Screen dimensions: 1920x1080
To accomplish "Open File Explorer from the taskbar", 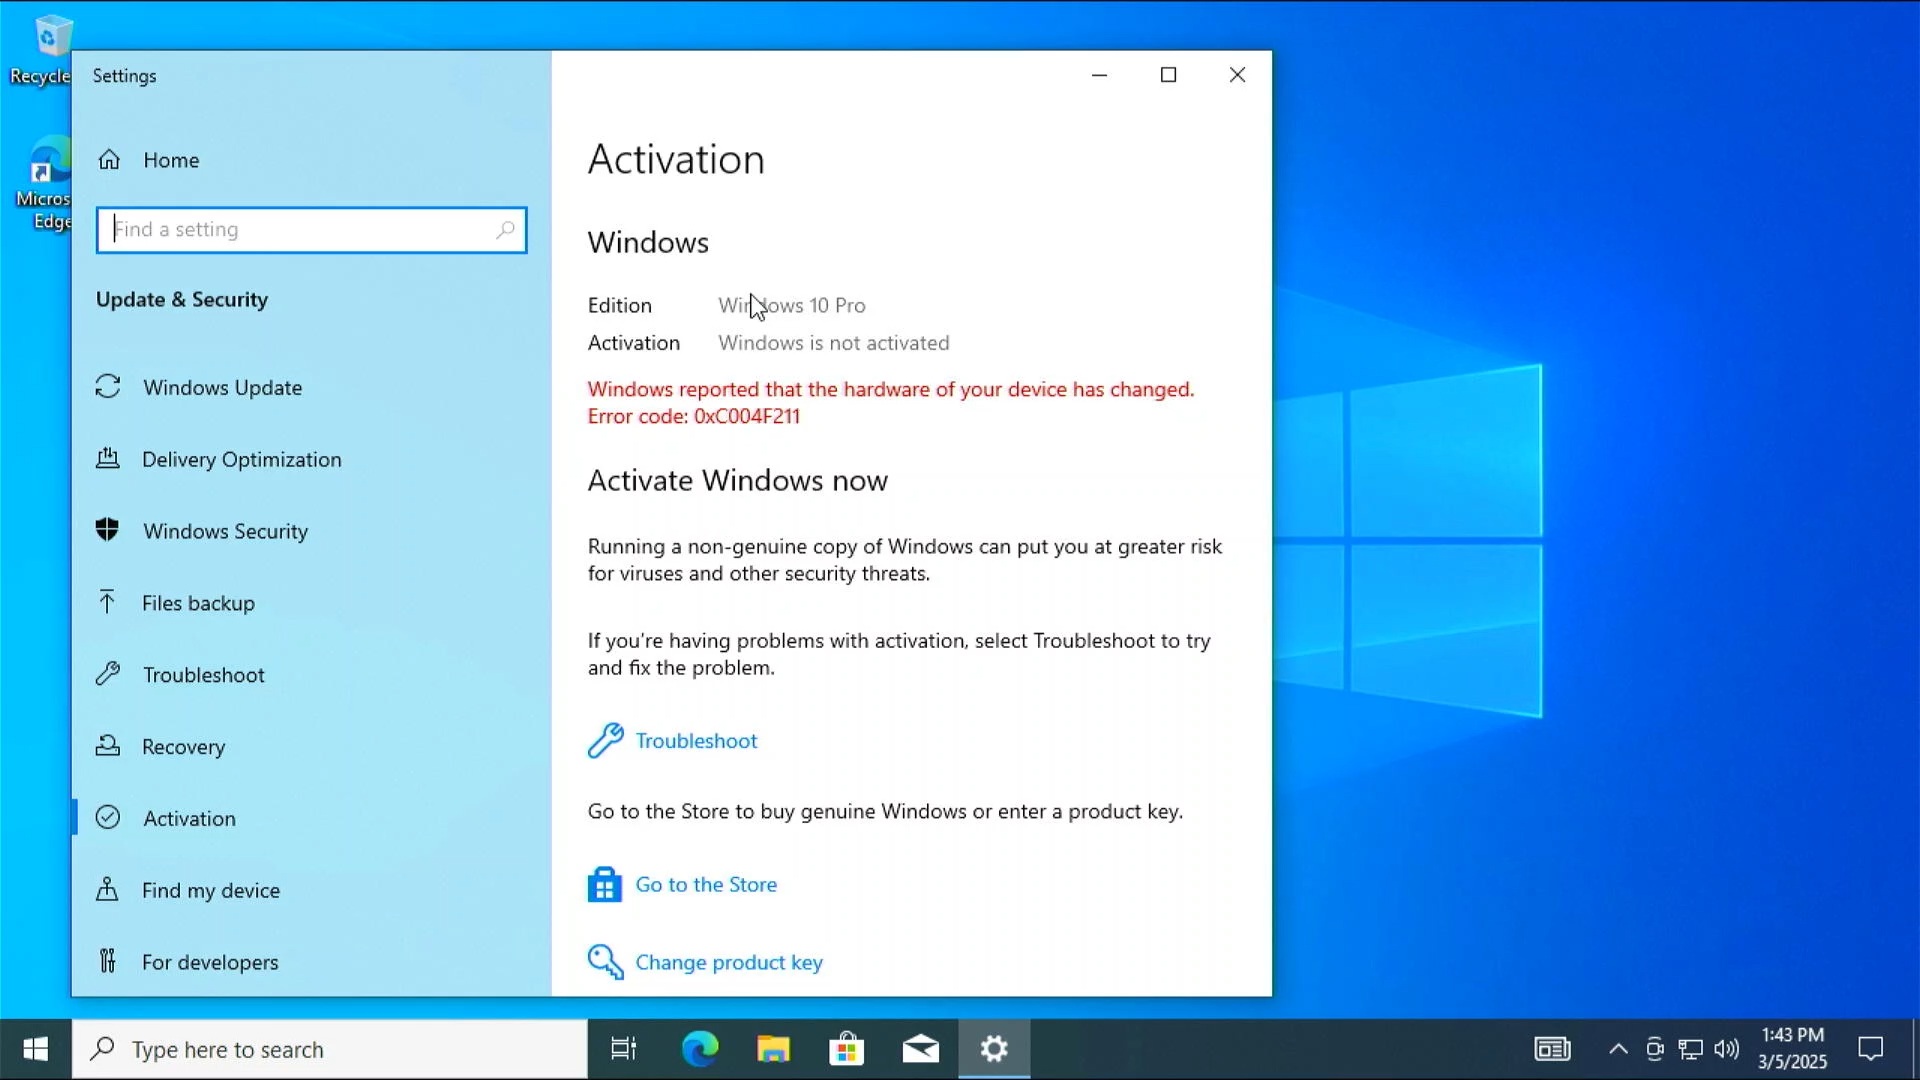I will pos(773,1049).
